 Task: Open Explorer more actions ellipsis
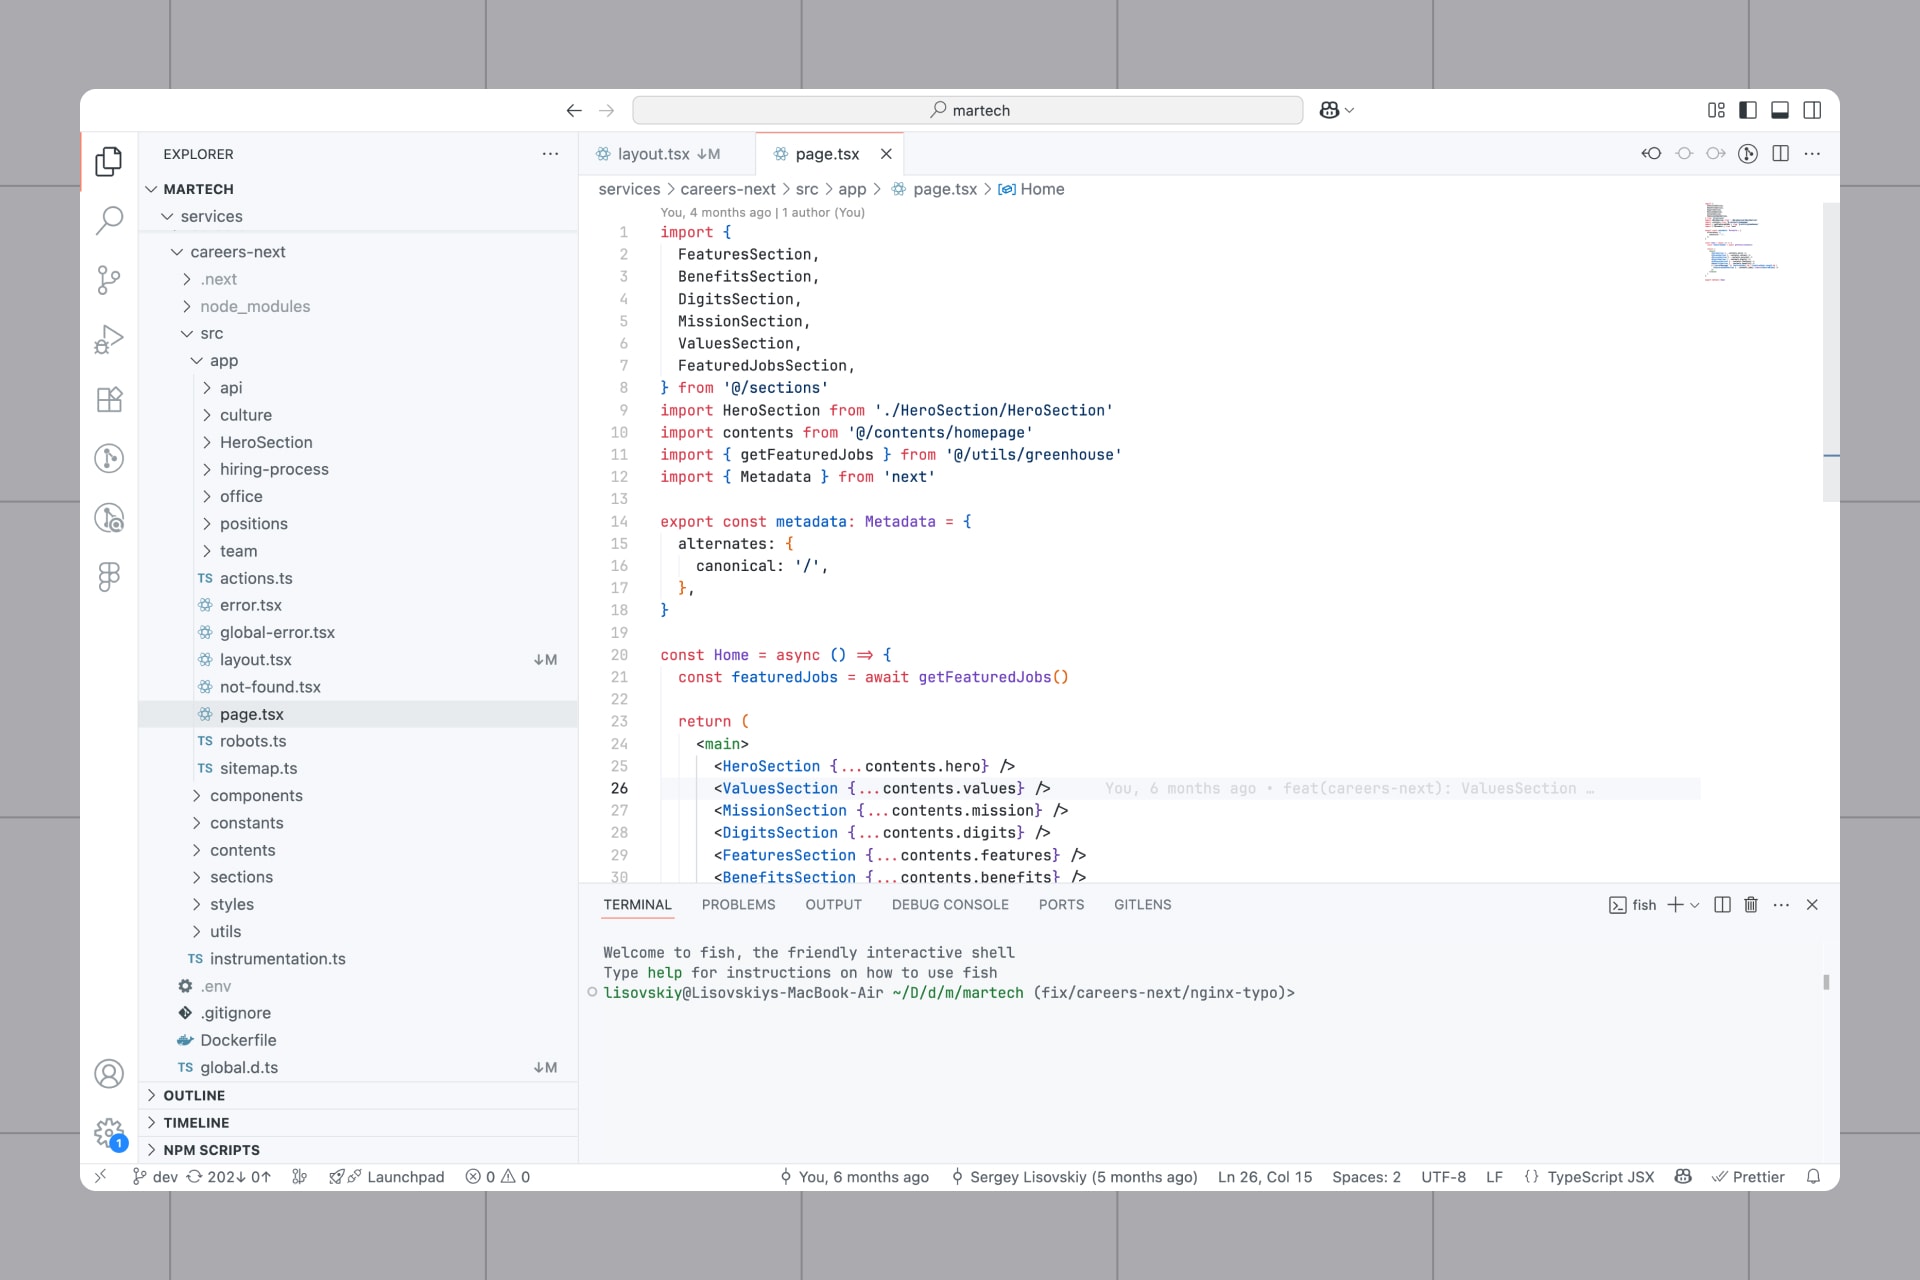(x=550, y=154)
